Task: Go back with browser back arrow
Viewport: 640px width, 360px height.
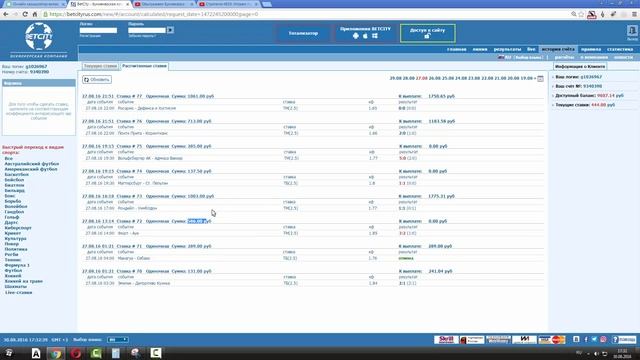Action: (x=6, y=14)
